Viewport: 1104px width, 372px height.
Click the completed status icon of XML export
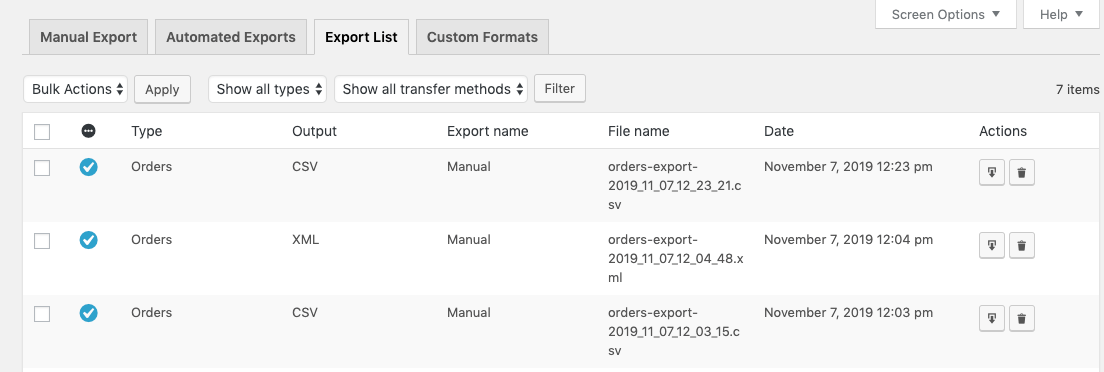89,240
